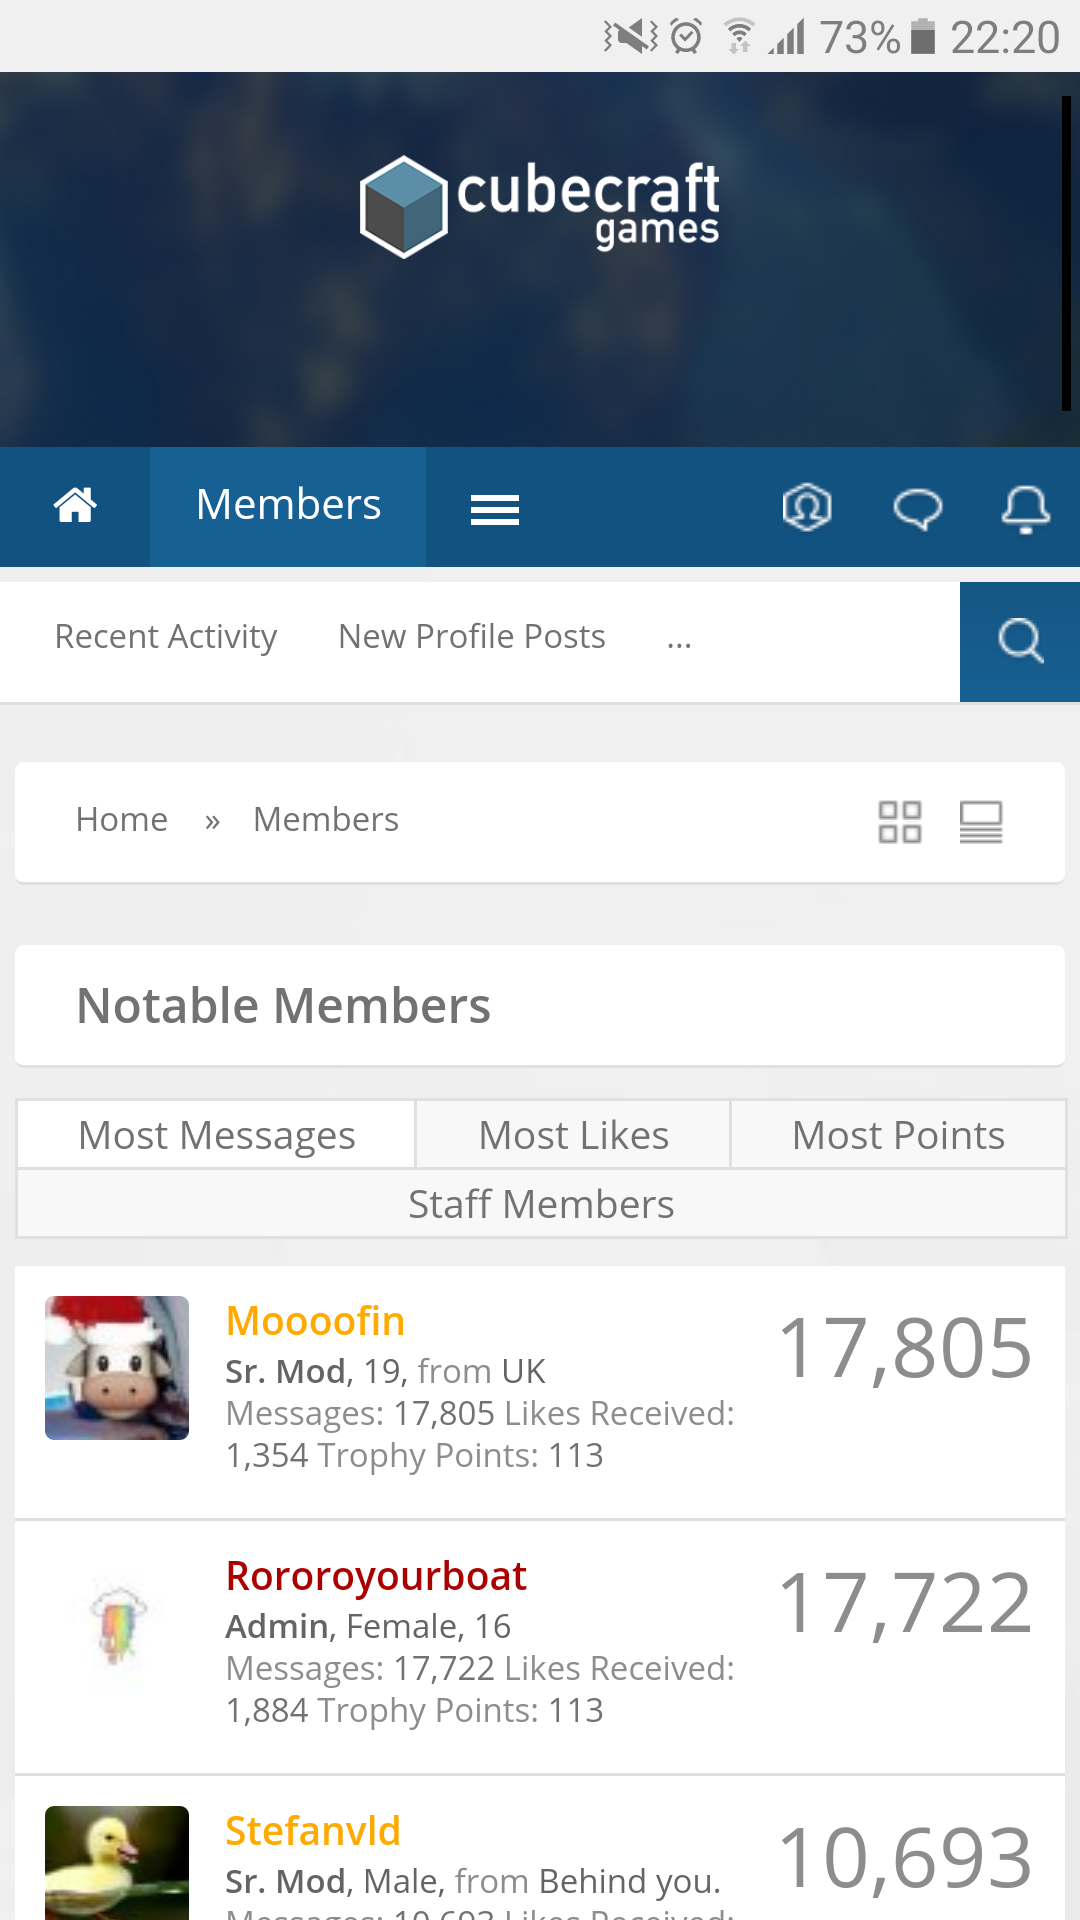This screenshot has width=1080, height=1920.
Task: Open the Members navigation tab
Action: tap(288, 506)
